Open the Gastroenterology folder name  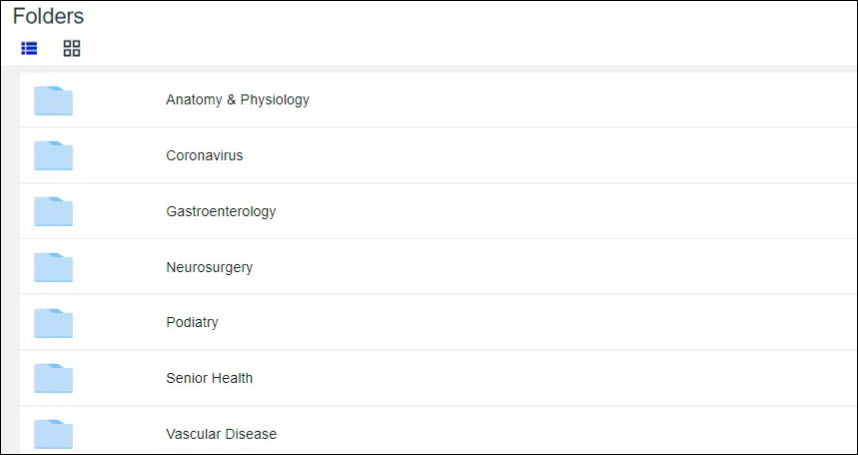coord(221,212)
